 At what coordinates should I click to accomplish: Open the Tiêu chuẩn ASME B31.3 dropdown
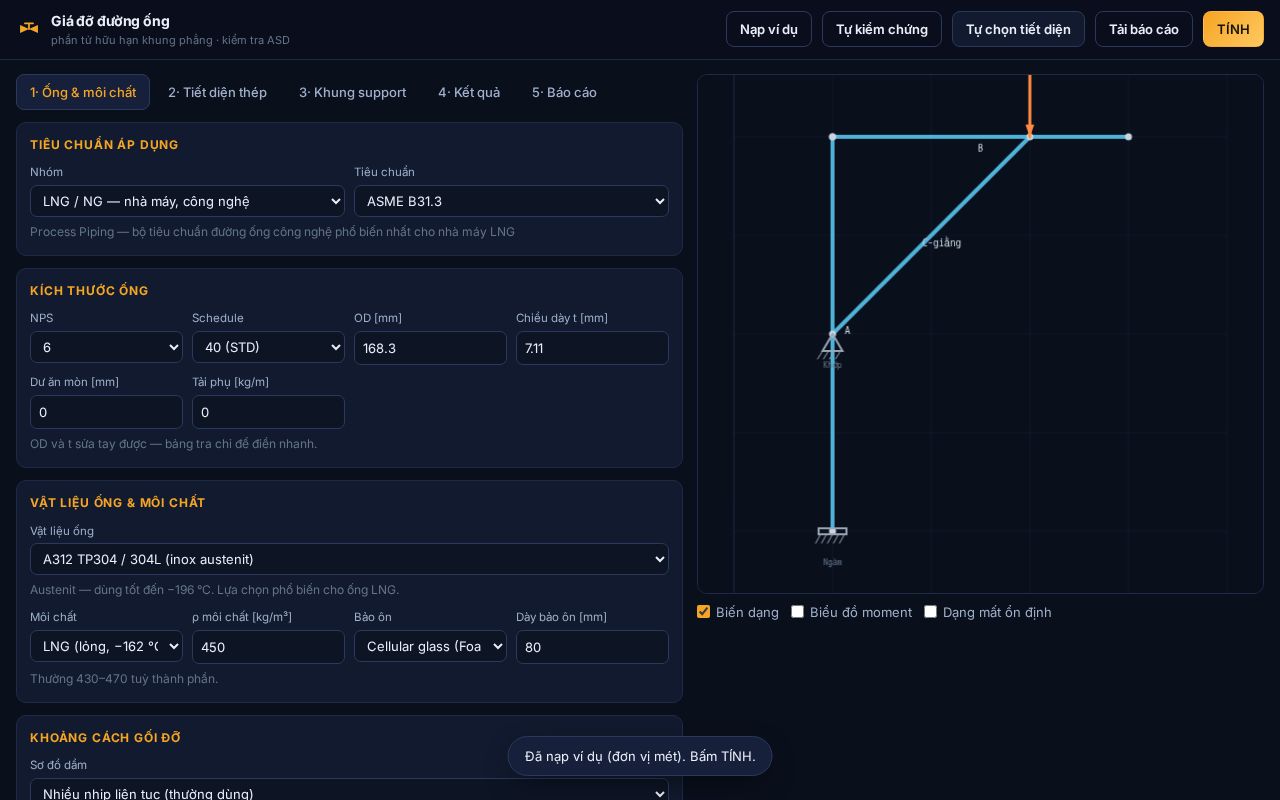[x=511, y=201]
